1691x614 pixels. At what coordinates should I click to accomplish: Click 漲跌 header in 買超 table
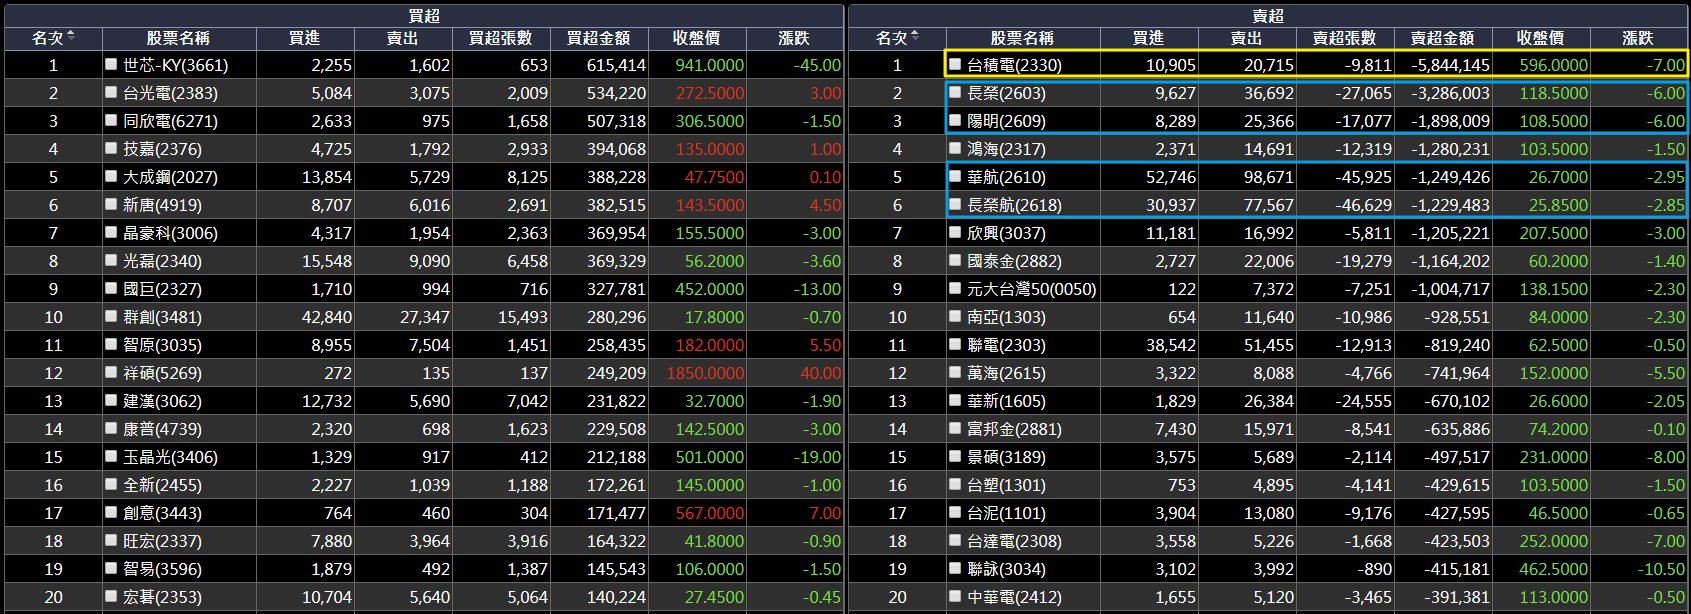[794, 38]
